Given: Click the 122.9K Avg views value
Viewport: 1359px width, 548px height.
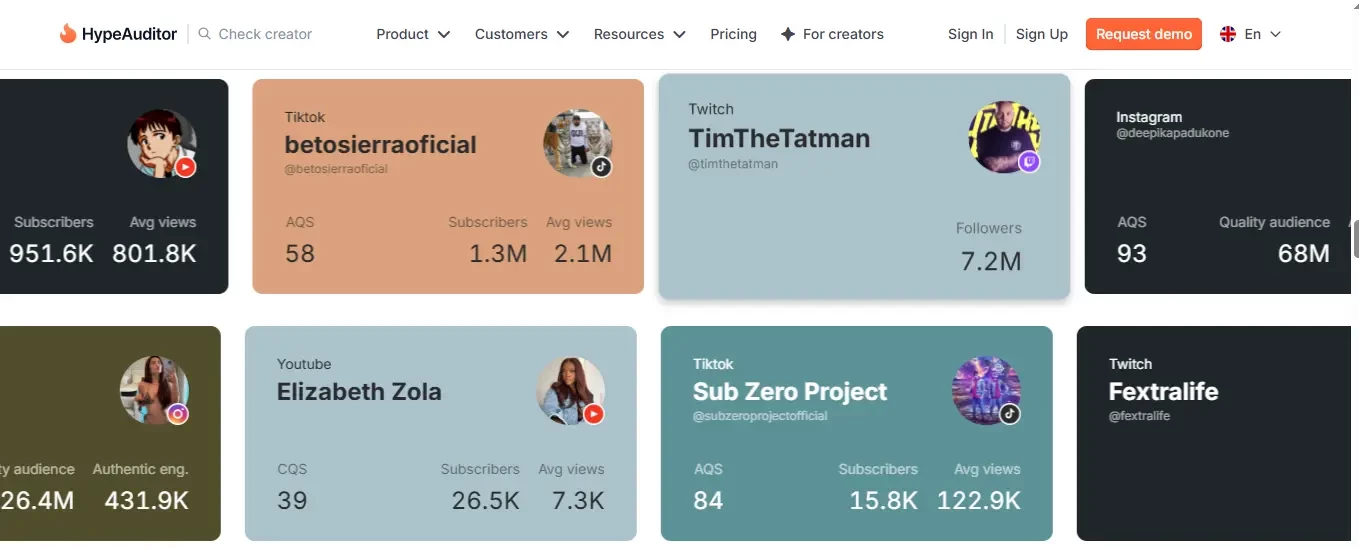Looking at the screenshot, I should 979,501.
